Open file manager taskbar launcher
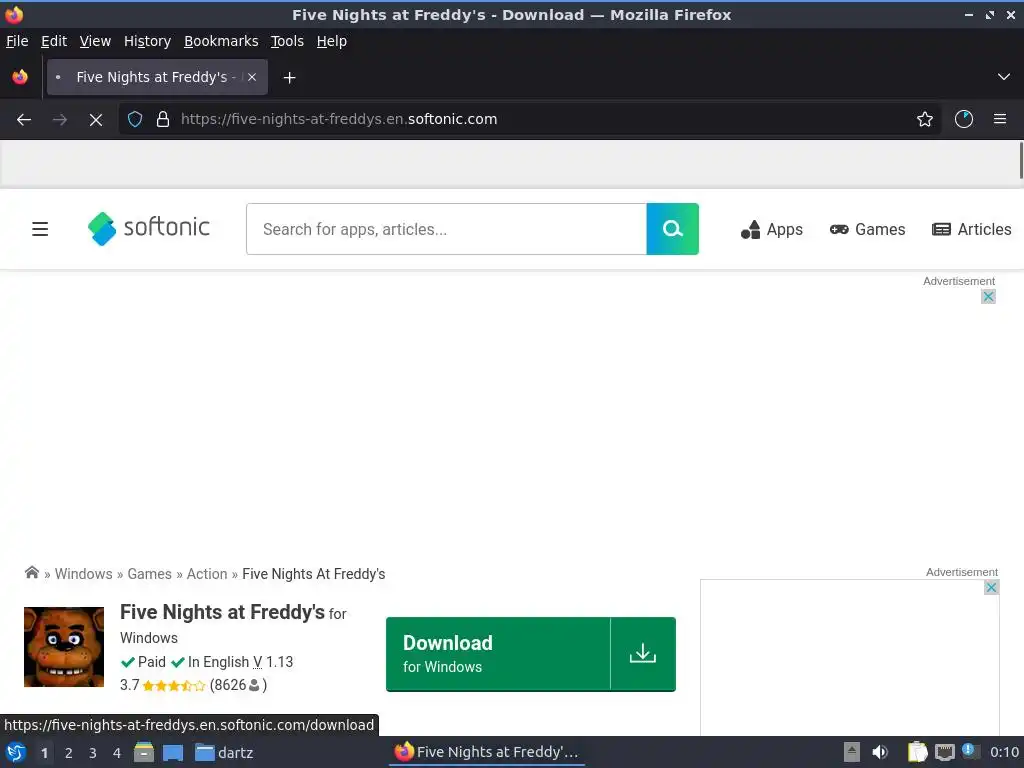Image resolution: width=1024 pixels, height=768 pixels. point(144,752)
